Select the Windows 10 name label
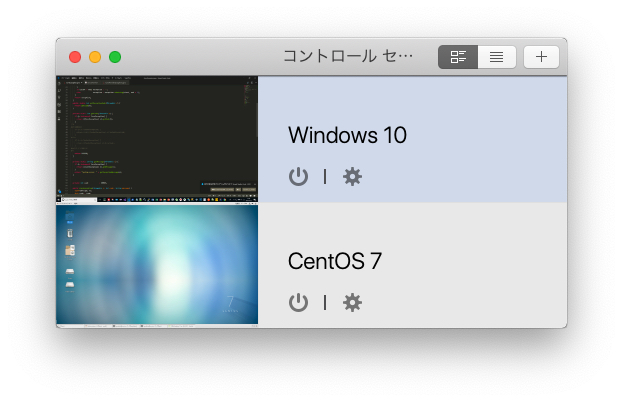This screenshot has width=623, height=402. click(x=347, y=135)
